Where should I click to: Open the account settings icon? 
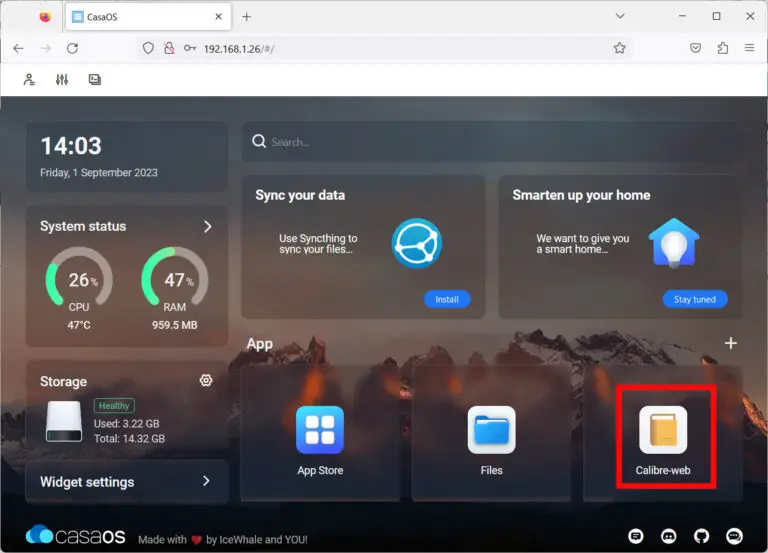(x=29, y=80)
